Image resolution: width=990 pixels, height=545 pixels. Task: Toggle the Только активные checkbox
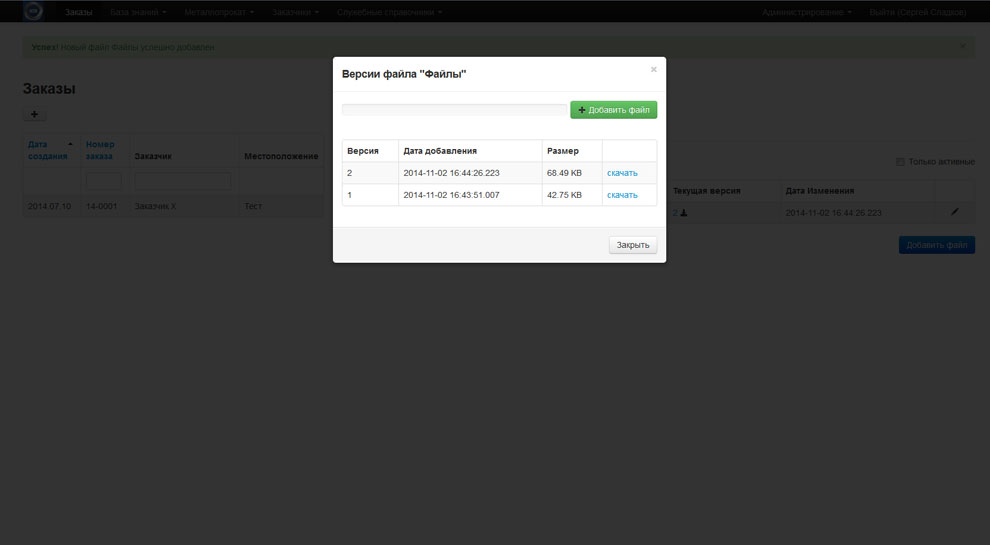900,162
